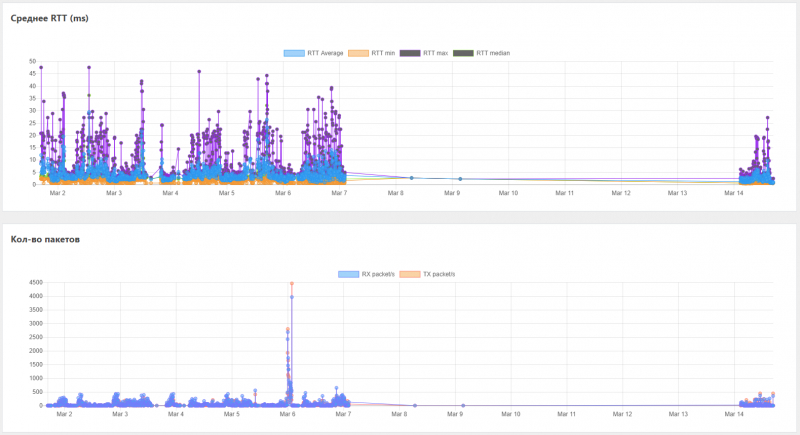
Task: Click the blue RTT Average color swatch
Action: point(294,53)
